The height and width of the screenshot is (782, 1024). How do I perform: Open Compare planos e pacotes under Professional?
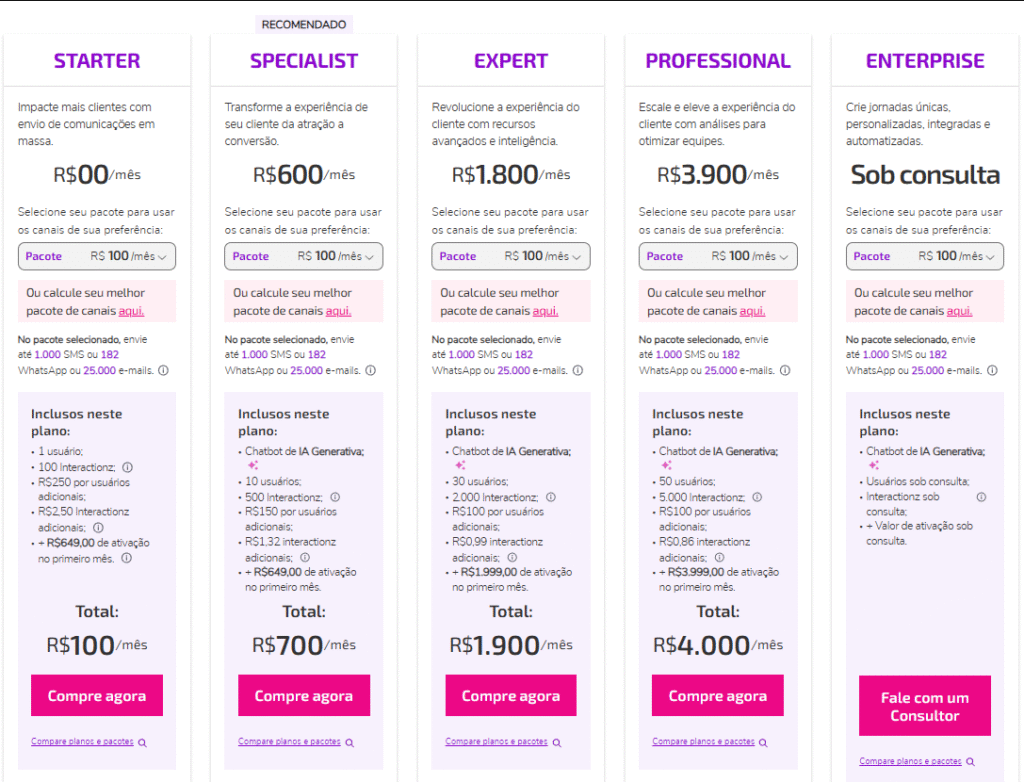tap(703, 741)
